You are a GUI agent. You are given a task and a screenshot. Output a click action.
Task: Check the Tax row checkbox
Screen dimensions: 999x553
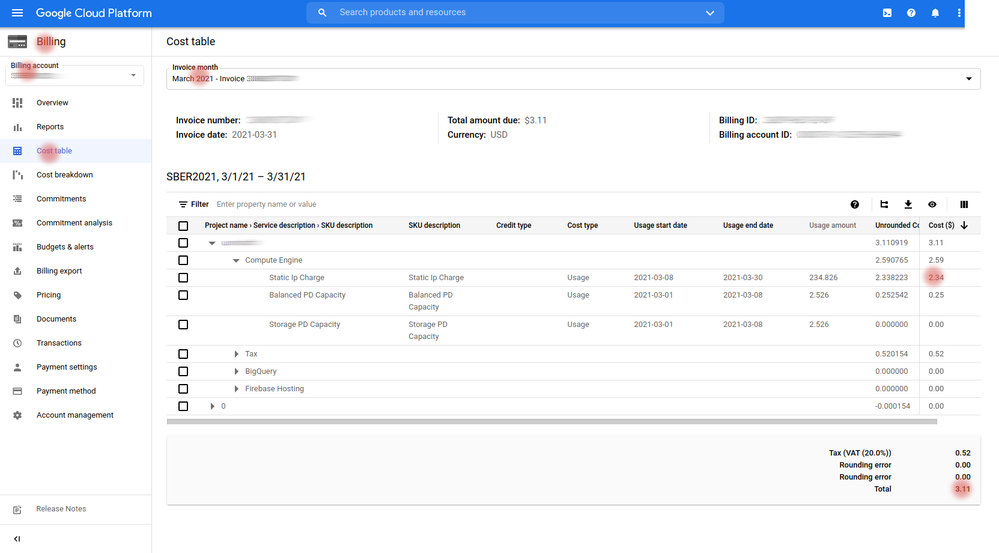click(183, 354)
